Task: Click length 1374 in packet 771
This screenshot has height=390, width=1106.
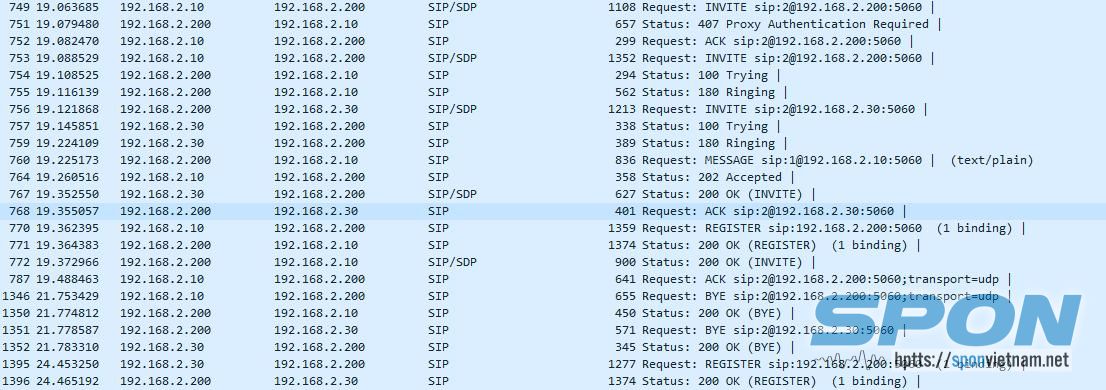Action: coord(621,245)
